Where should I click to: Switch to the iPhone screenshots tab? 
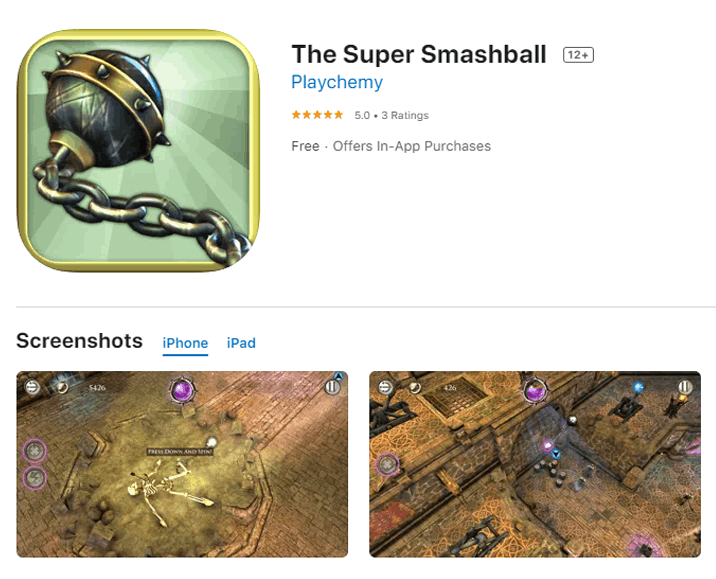[x=185, y=343]
